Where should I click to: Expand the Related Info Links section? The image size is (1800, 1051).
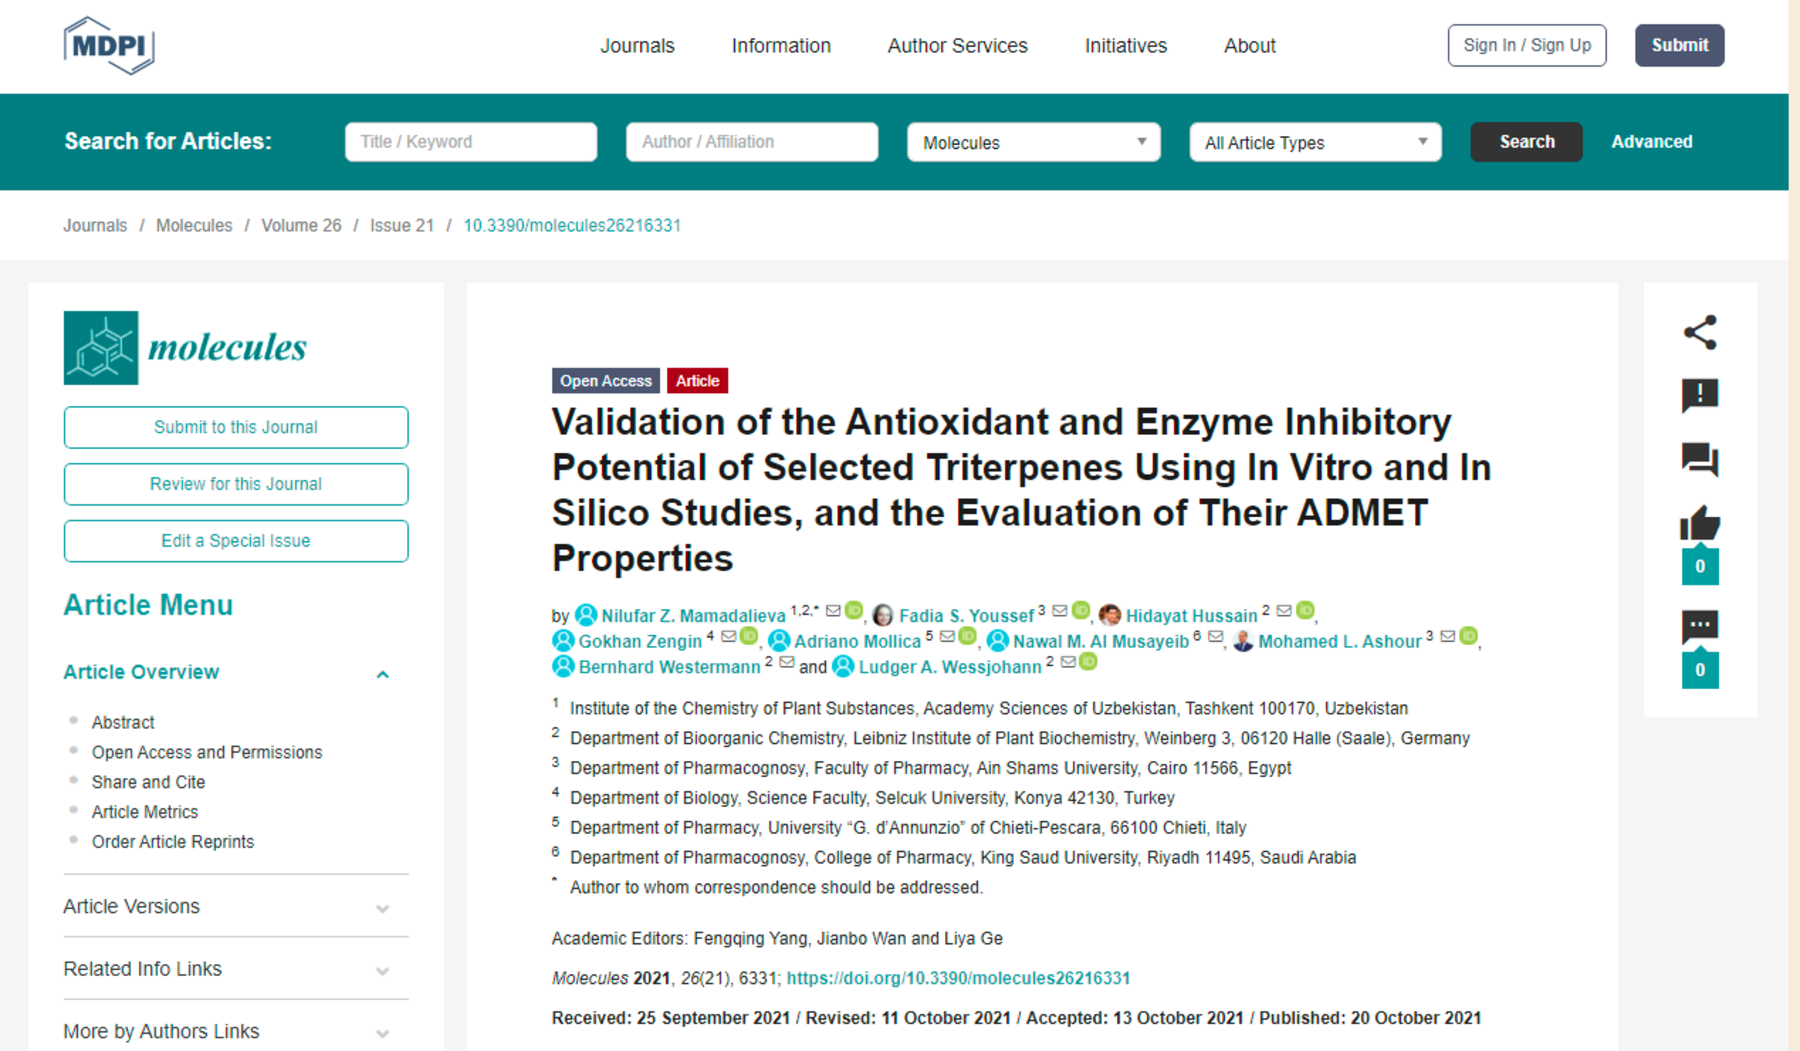click(382, 971)
